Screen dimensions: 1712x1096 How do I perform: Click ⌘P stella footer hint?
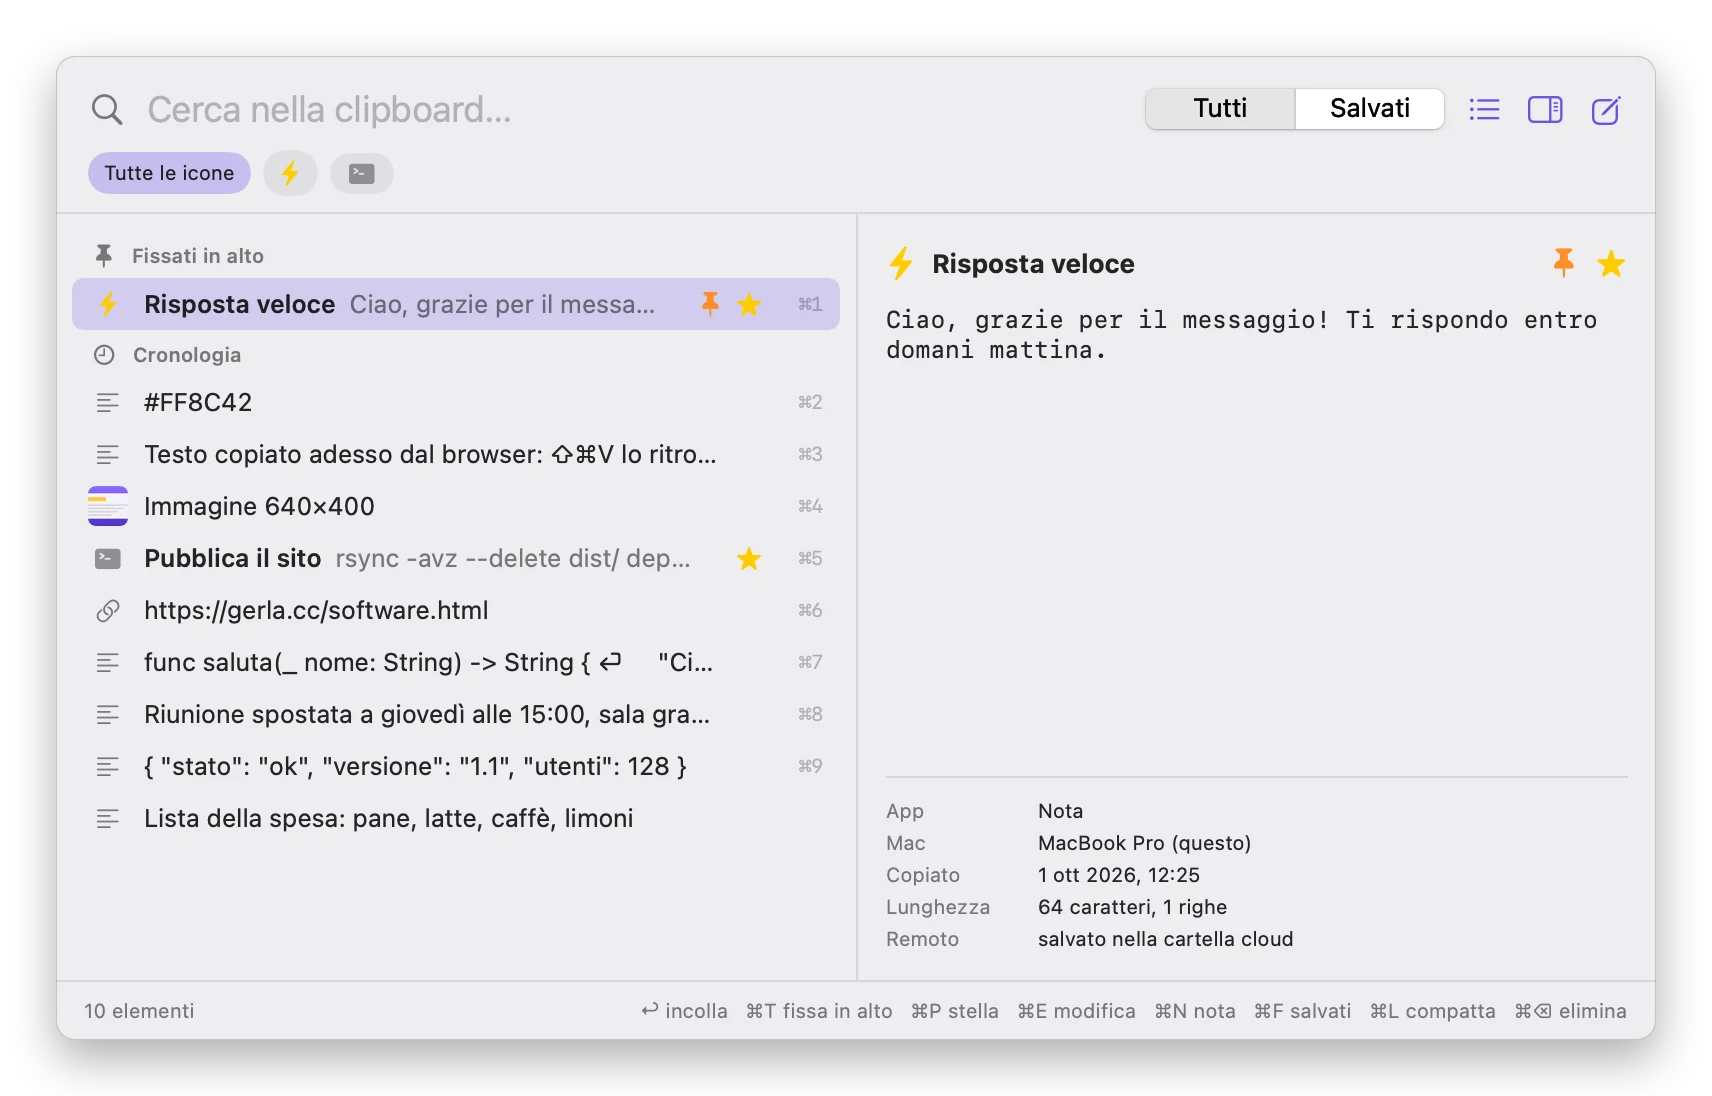(x=955, y=1011)
